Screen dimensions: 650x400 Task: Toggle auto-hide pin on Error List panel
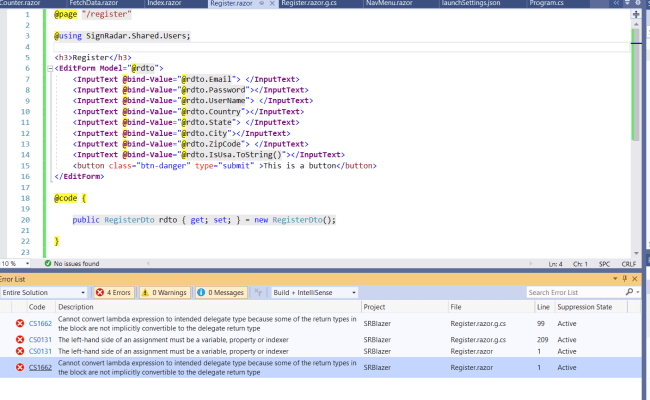click(625, 279)
